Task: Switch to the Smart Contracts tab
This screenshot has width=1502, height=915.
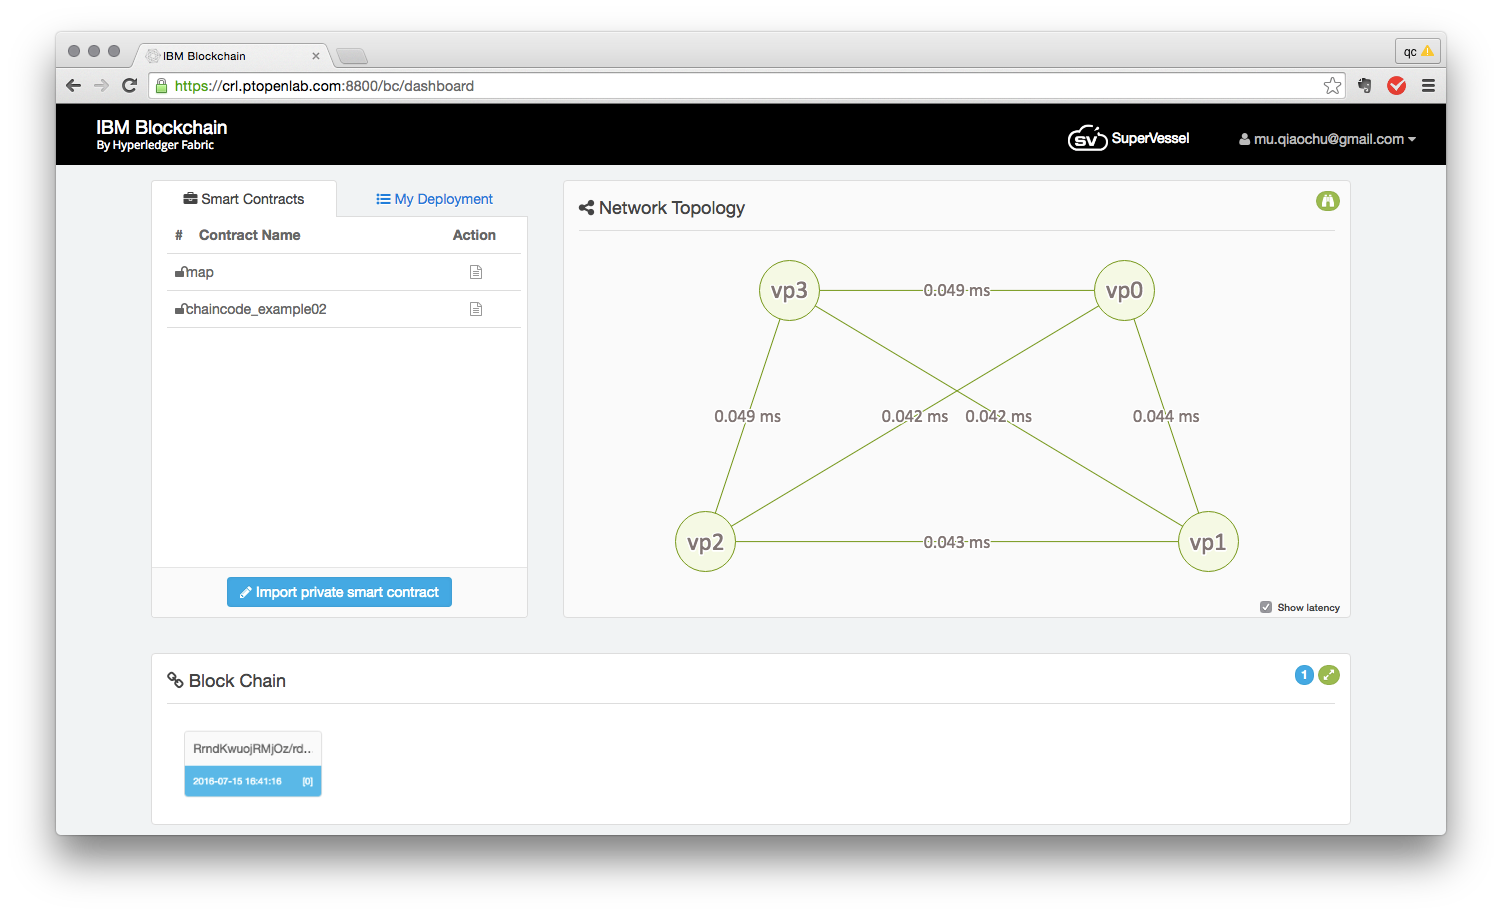Action: pos(244,199)
